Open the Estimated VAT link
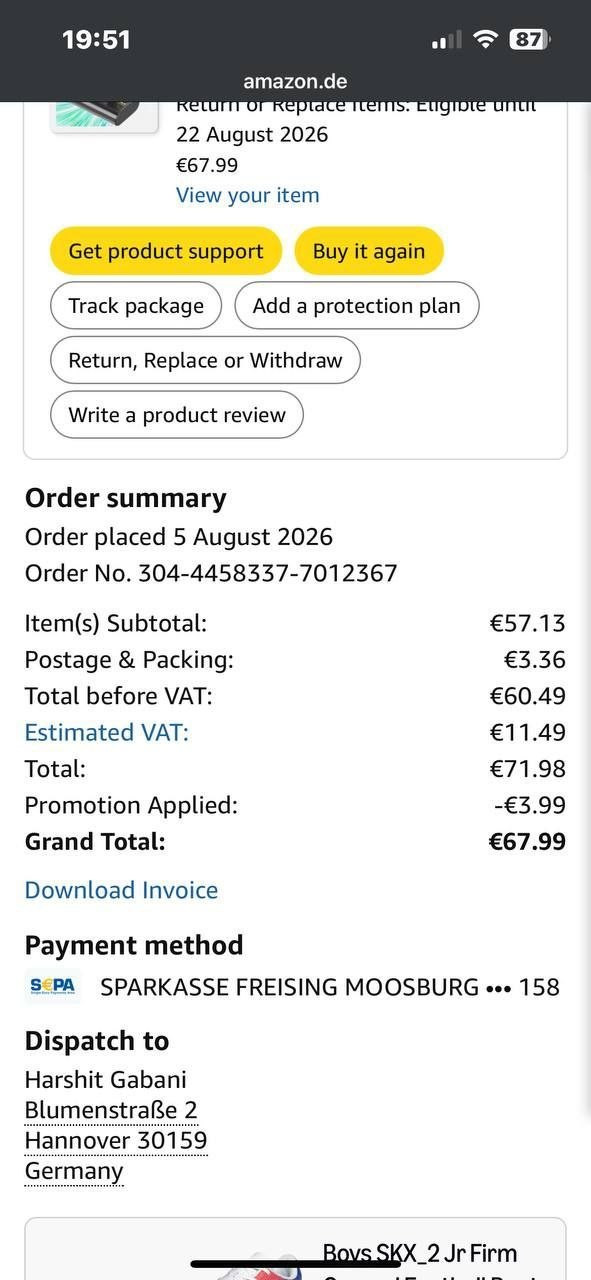591x1280 pixels. click(x=107, y=732)
